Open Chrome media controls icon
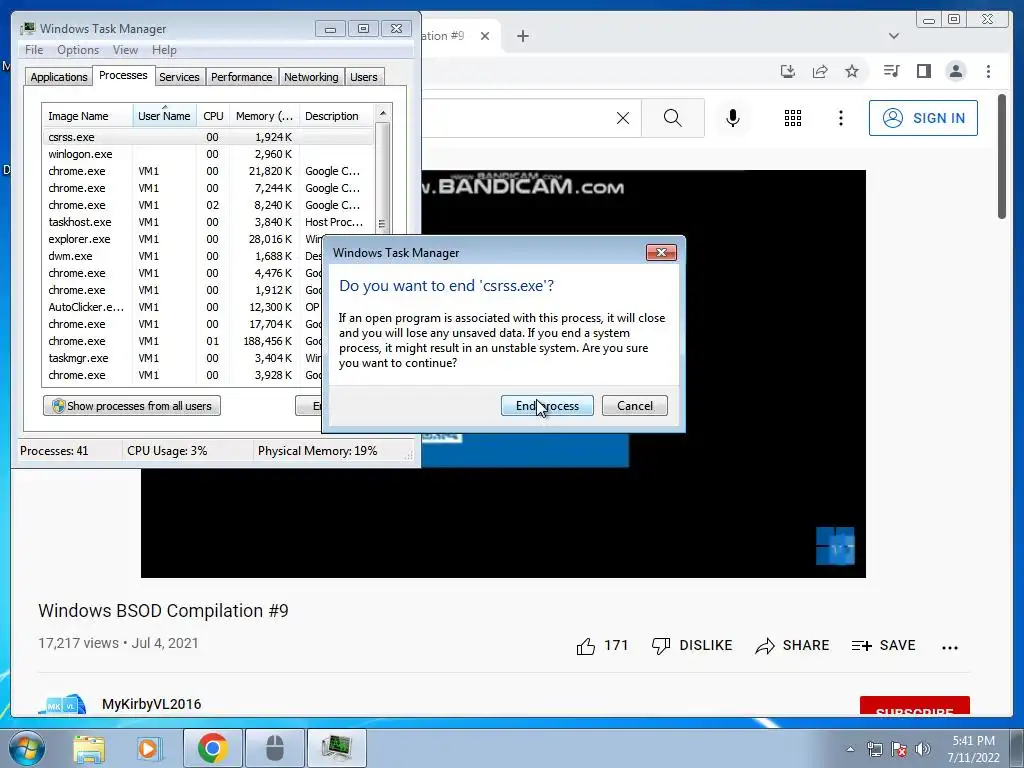The height and width of the screenshot is (768, 1024). [891, 71]
